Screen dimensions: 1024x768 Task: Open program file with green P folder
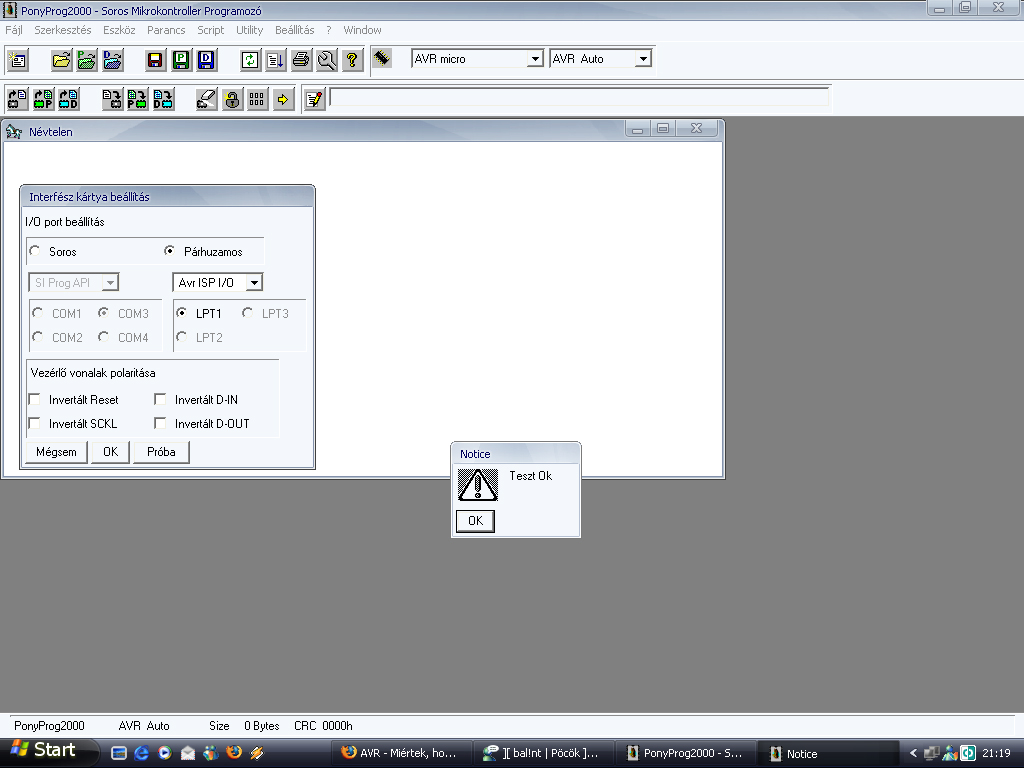pyautogui.click(x=87, y=60)
